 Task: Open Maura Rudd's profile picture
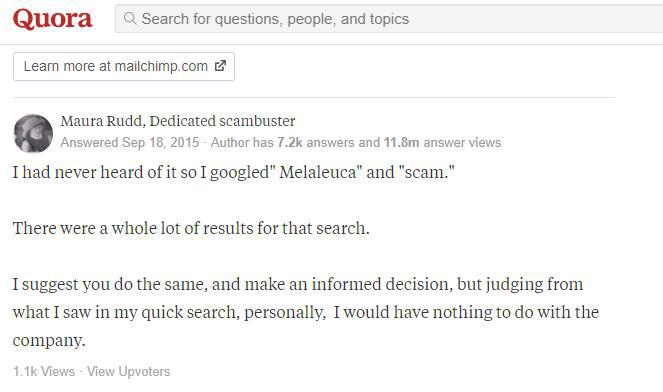pos(33,133)
